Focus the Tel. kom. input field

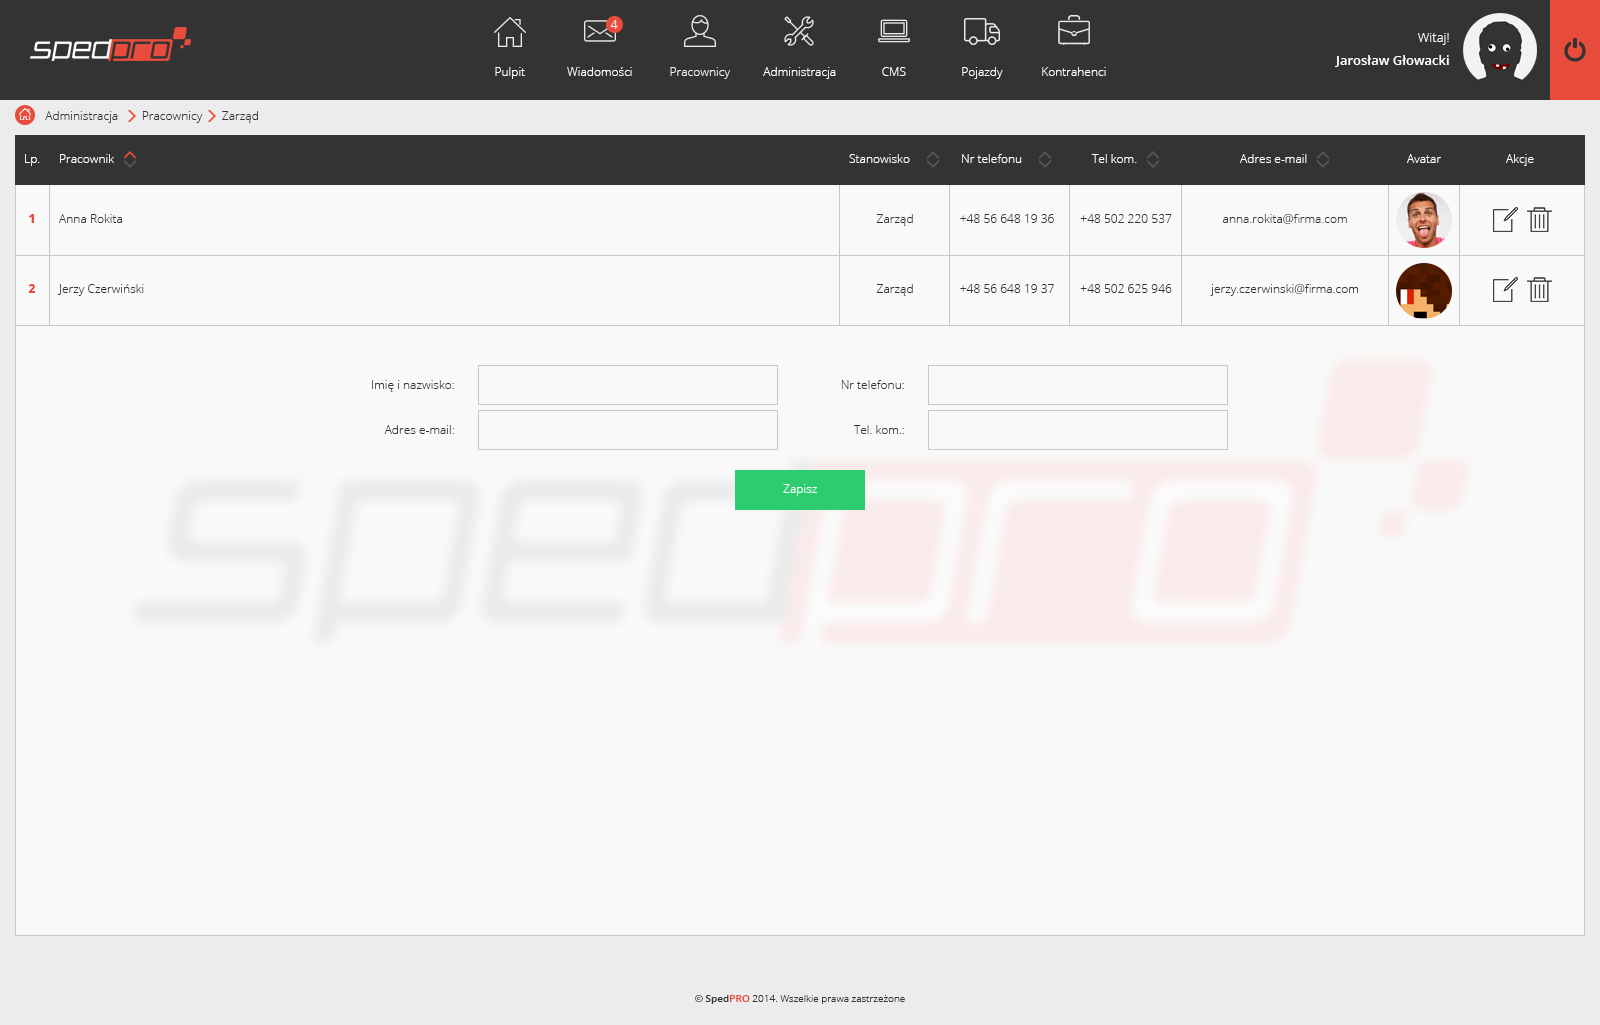pyautogui.click(x=1077, y=430)
